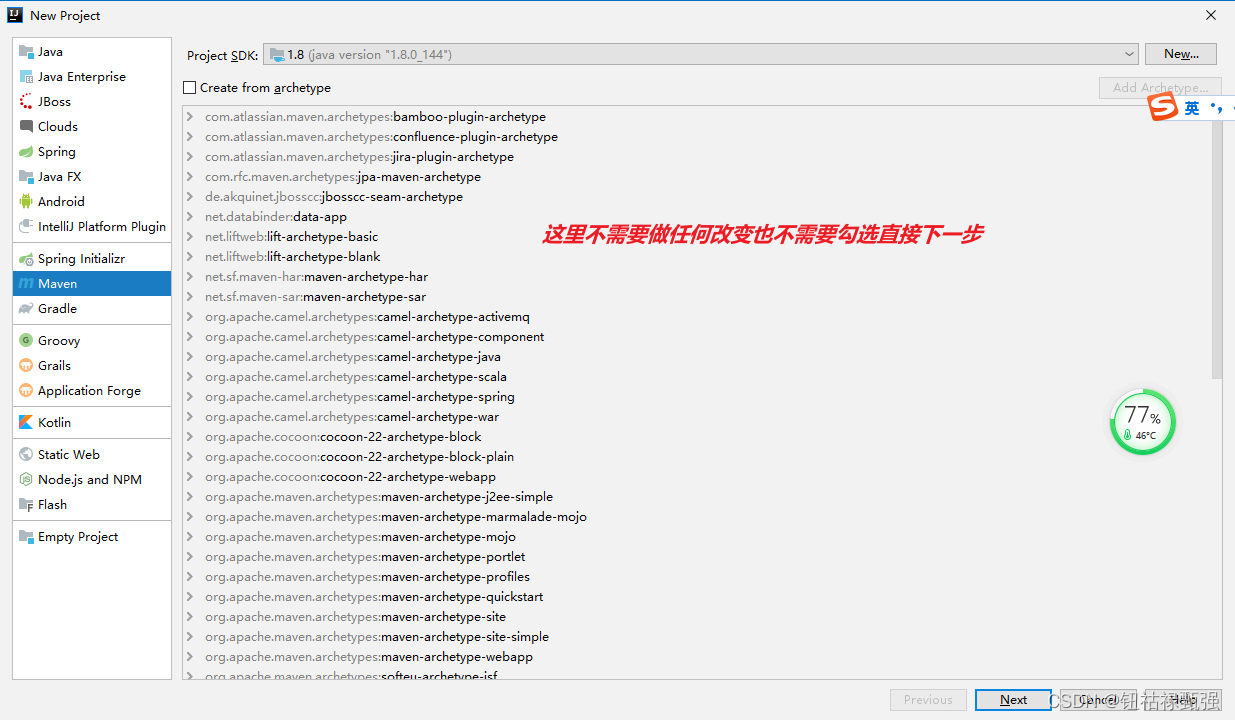
Task: Expand the camel-archetype-activemq node
Action: coord(190,317)
